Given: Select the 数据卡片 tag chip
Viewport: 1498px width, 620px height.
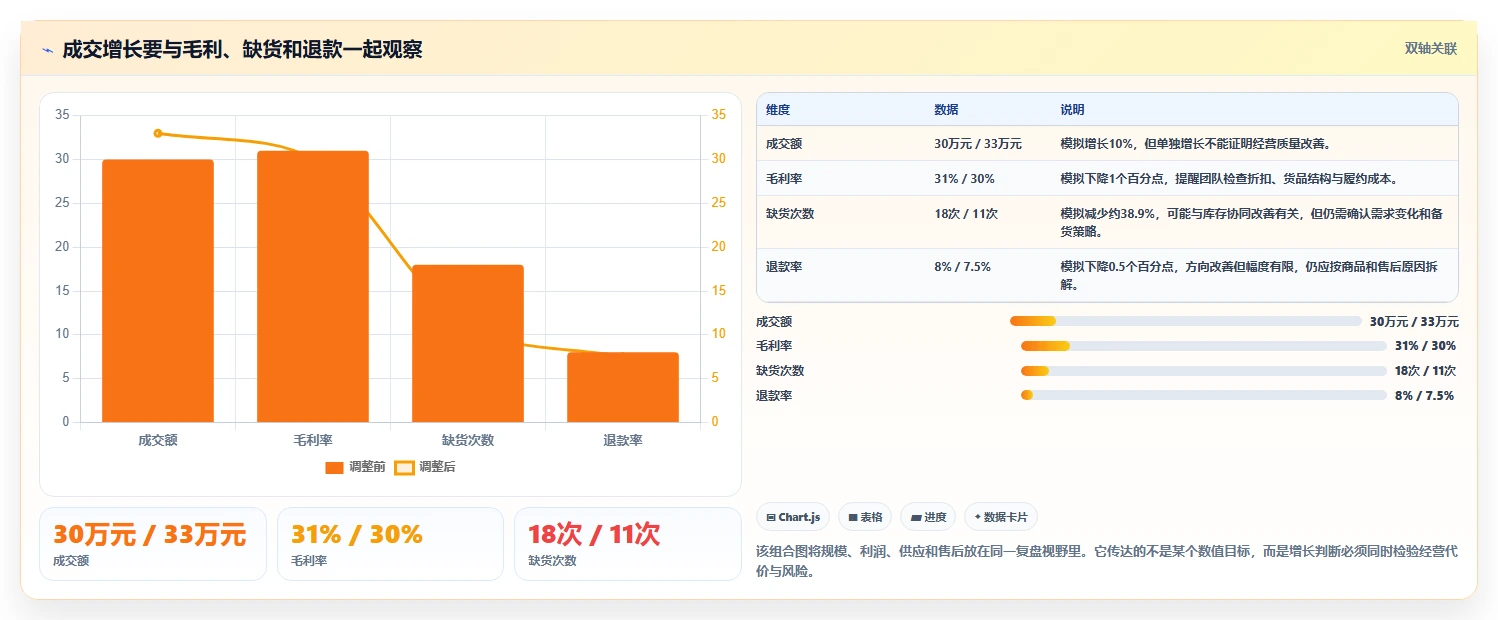Looking at the screenshot, I should tap(1001, 517).
